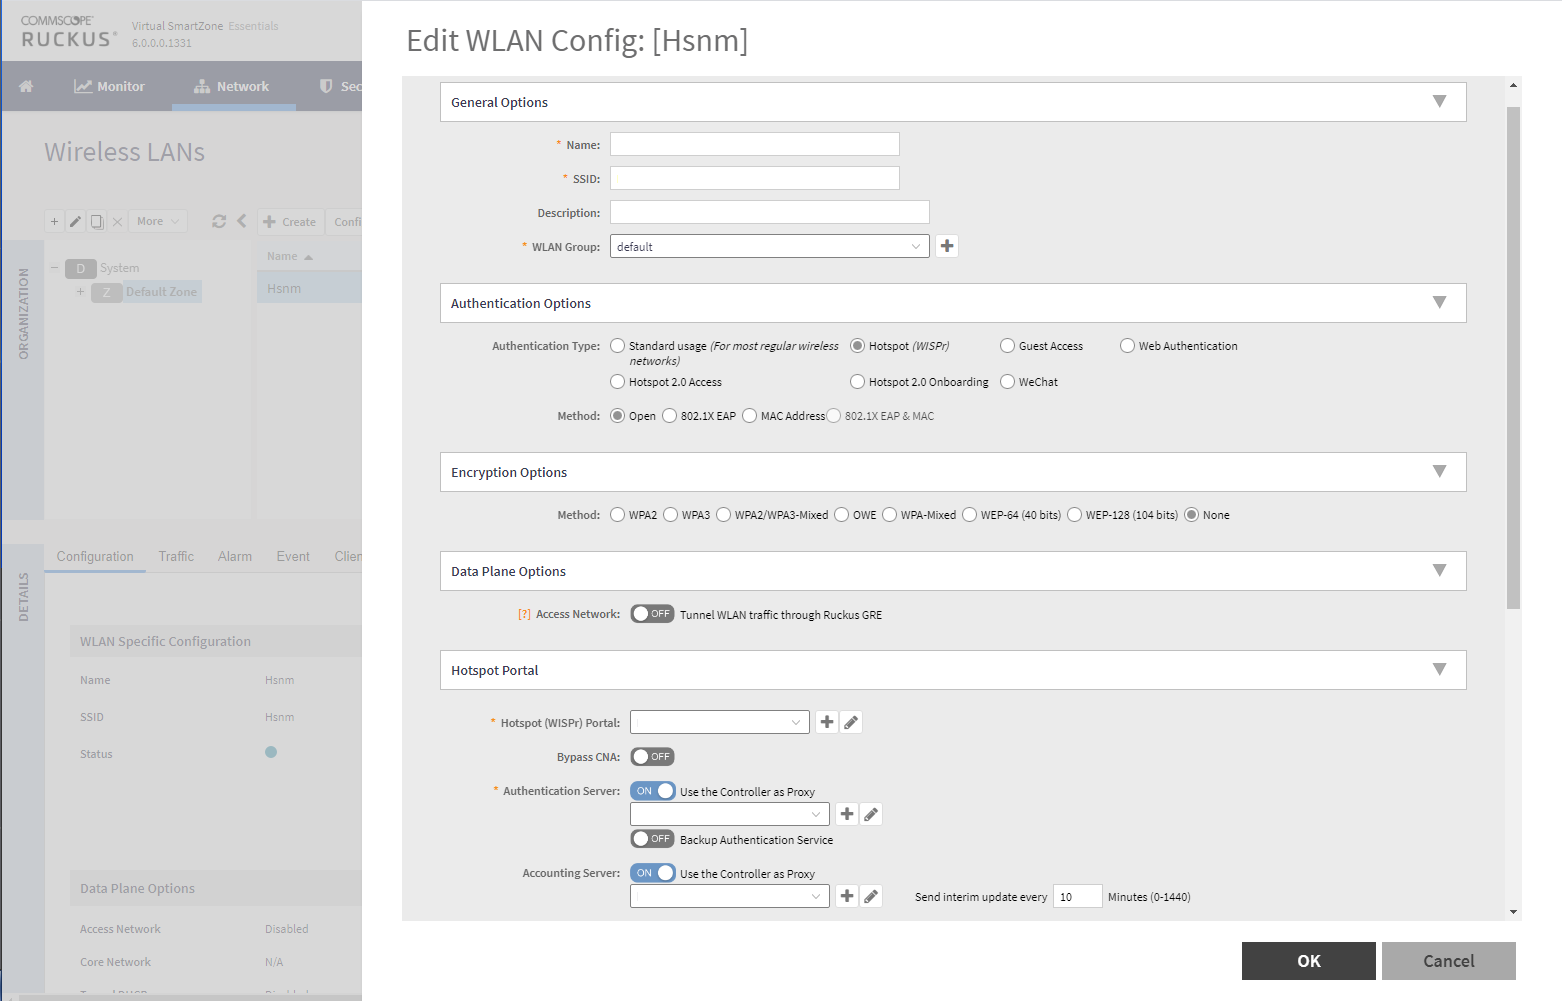Collapse the General Options section

point(1439,102)
